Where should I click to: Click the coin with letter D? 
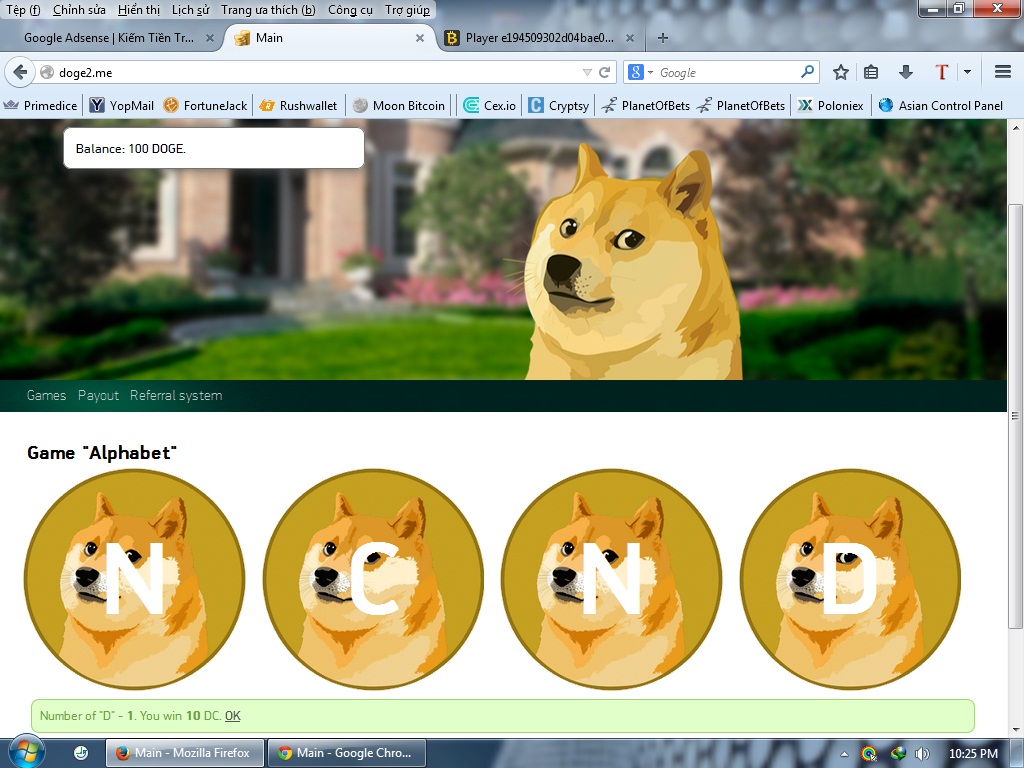[850, 579]
